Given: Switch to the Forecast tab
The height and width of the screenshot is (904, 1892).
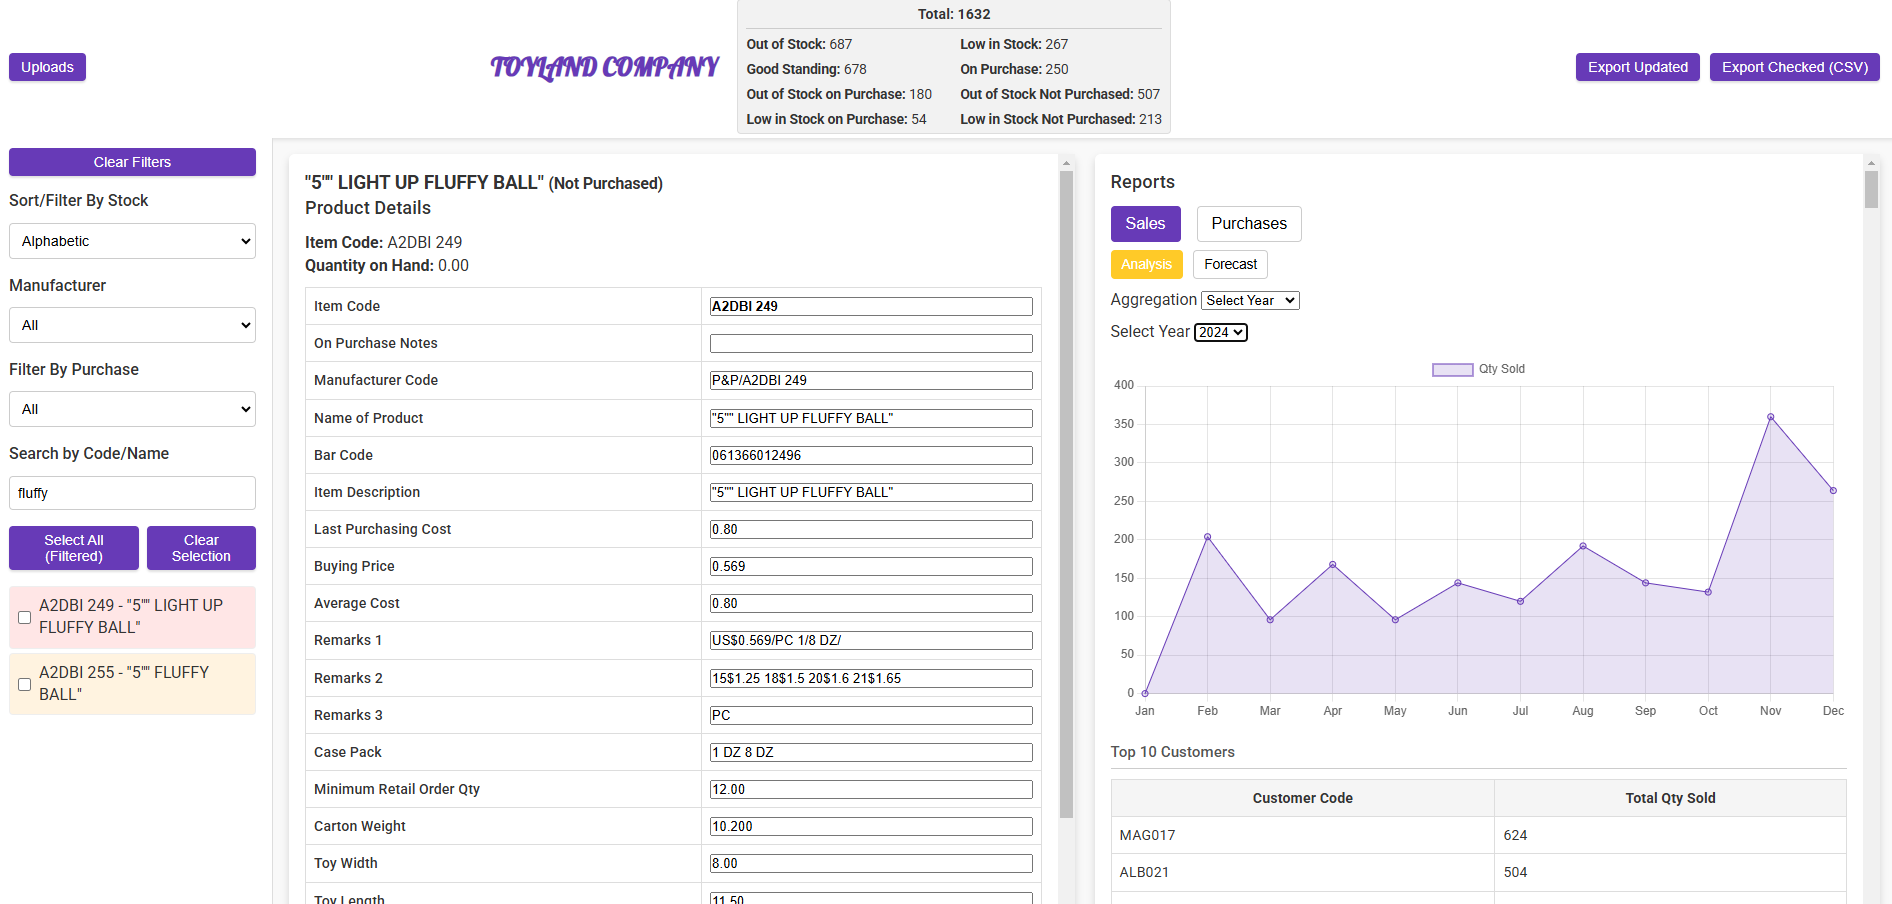Looking at the screenshot, I should 1230,264.
